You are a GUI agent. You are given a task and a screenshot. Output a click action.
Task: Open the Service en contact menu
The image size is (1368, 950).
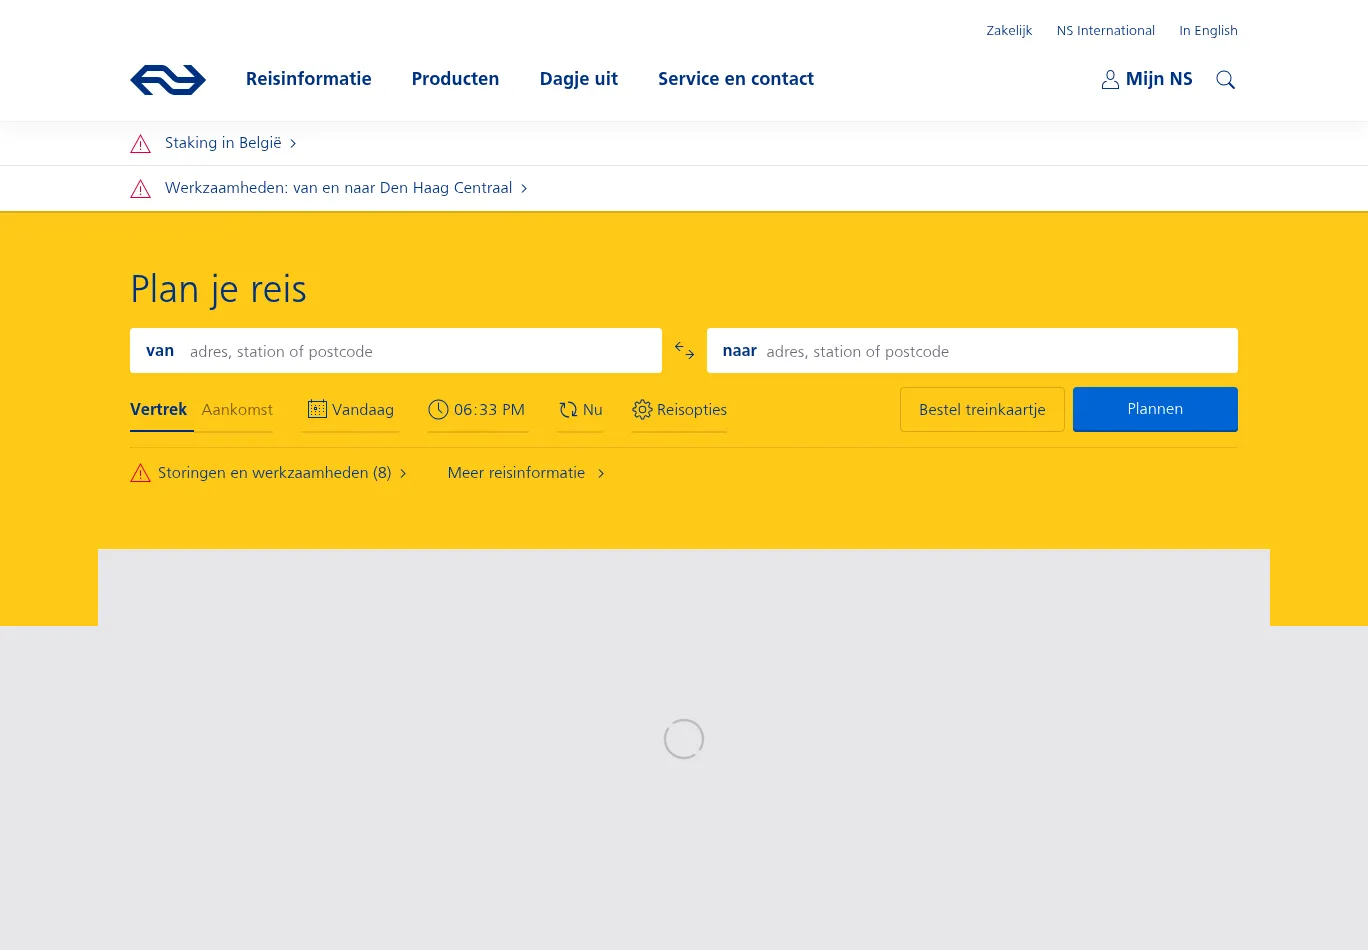pos(735,79)
